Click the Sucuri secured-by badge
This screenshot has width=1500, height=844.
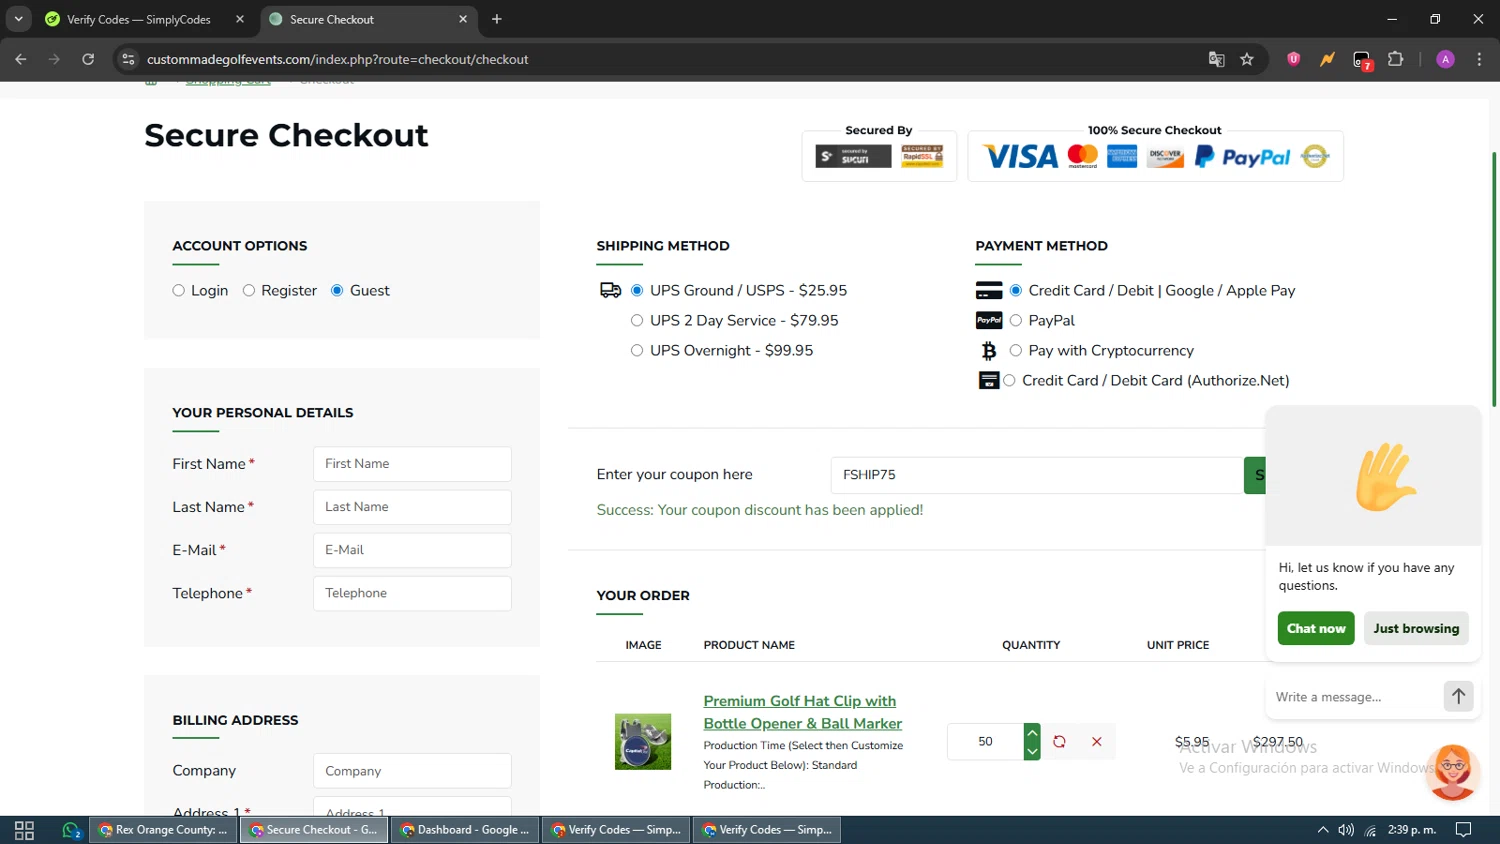tap(853, 157)
